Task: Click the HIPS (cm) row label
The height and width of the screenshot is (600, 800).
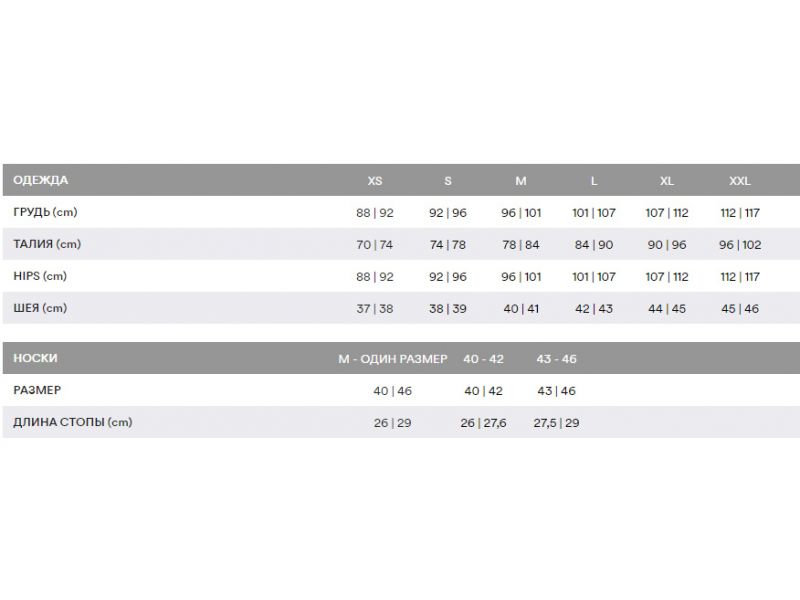Action: tap(40, 276)
